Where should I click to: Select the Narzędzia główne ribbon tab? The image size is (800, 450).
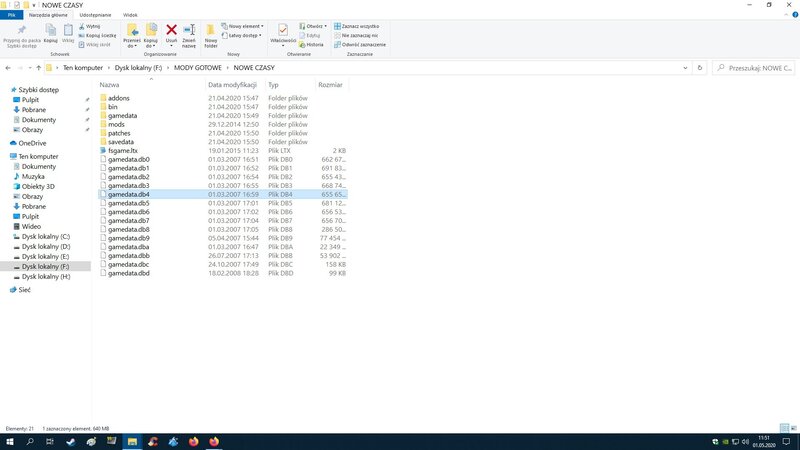(x=48, y=15)
